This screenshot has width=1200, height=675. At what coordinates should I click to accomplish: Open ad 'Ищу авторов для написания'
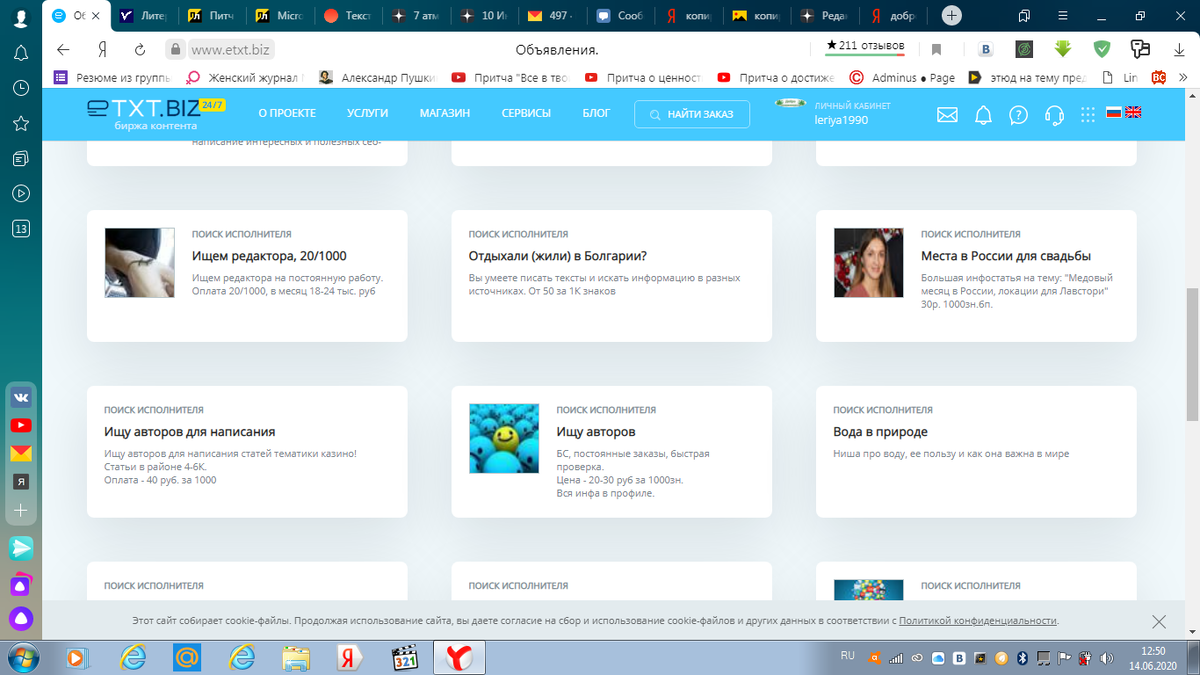[190, 432]
